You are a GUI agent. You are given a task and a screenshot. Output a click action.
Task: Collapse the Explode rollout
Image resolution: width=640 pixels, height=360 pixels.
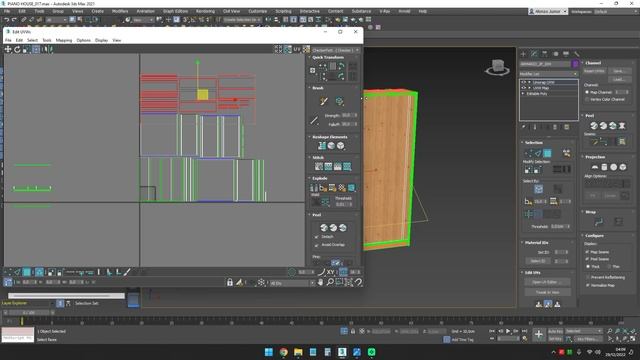pyautogui.click(x=320, y=178)
